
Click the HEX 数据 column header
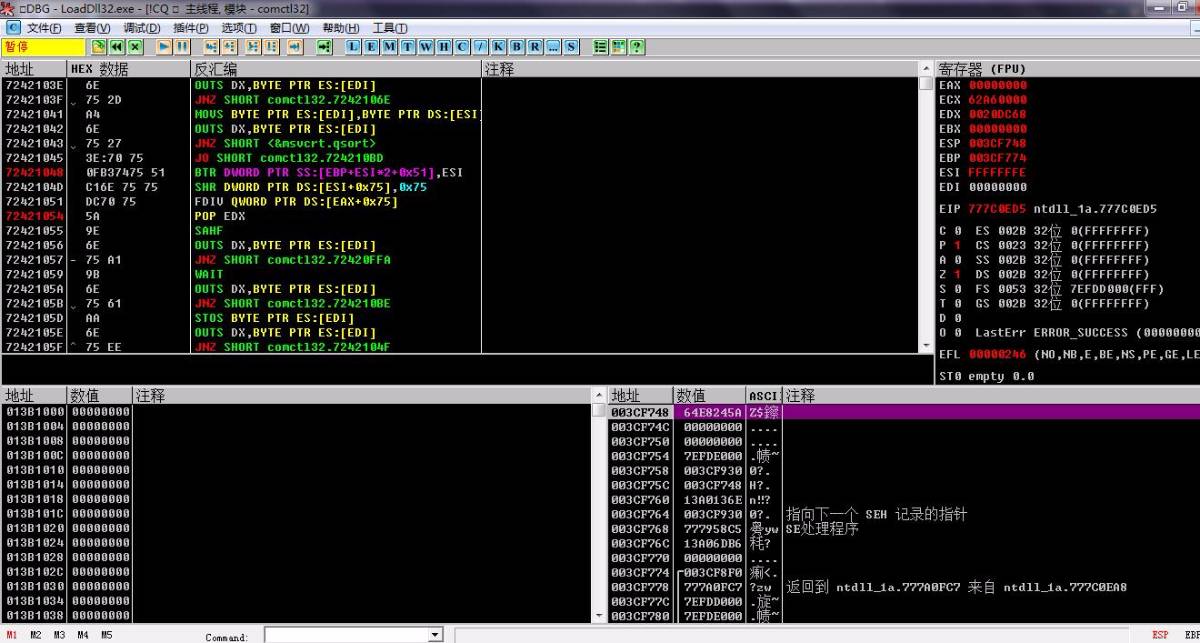tap(129, 69)
